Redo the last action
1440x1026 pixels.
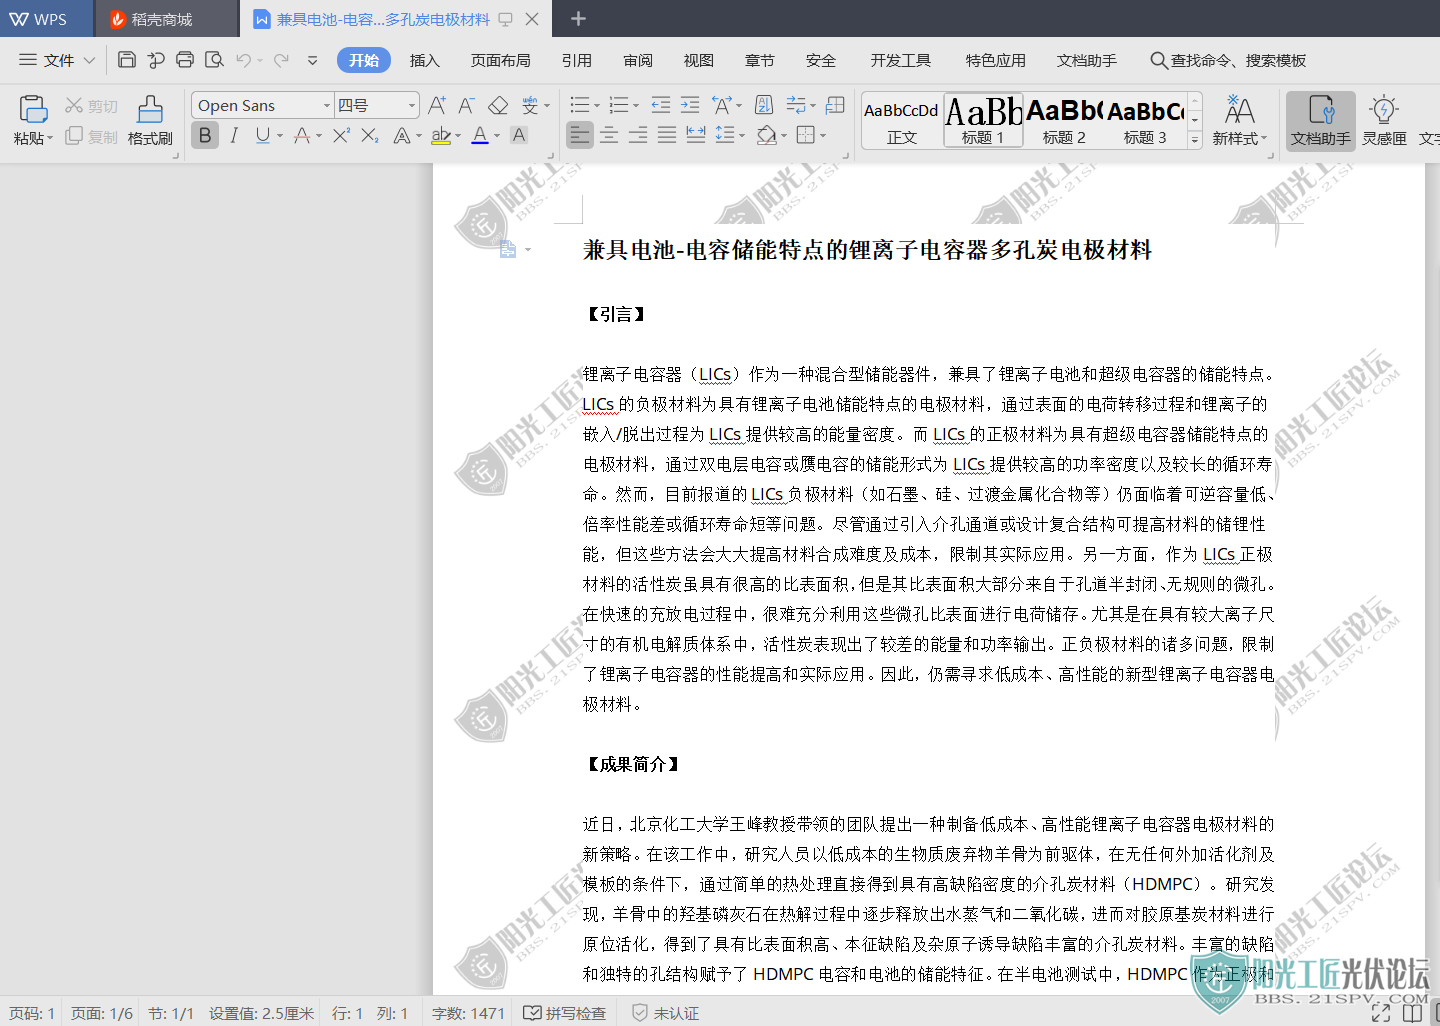click(281, 60)
